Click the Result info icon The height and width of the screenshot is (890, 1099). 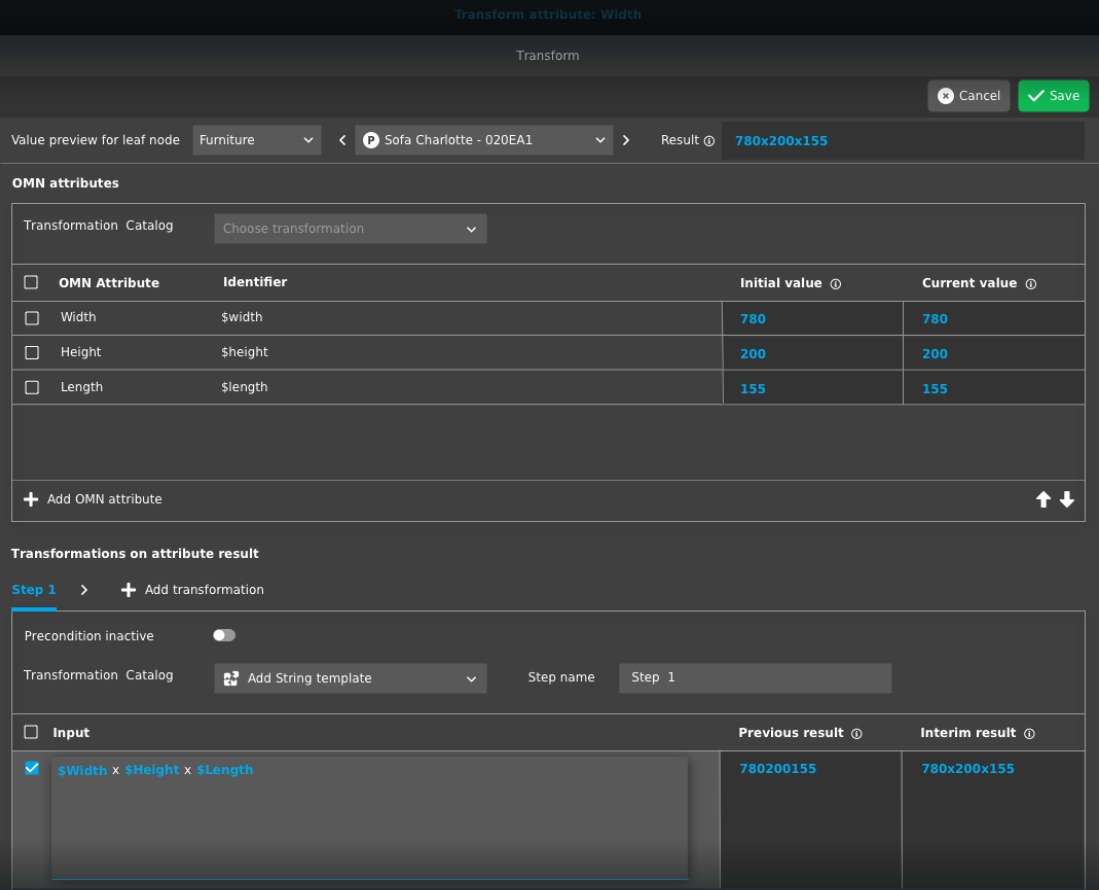pyautogui.click(x=709, y=141)
